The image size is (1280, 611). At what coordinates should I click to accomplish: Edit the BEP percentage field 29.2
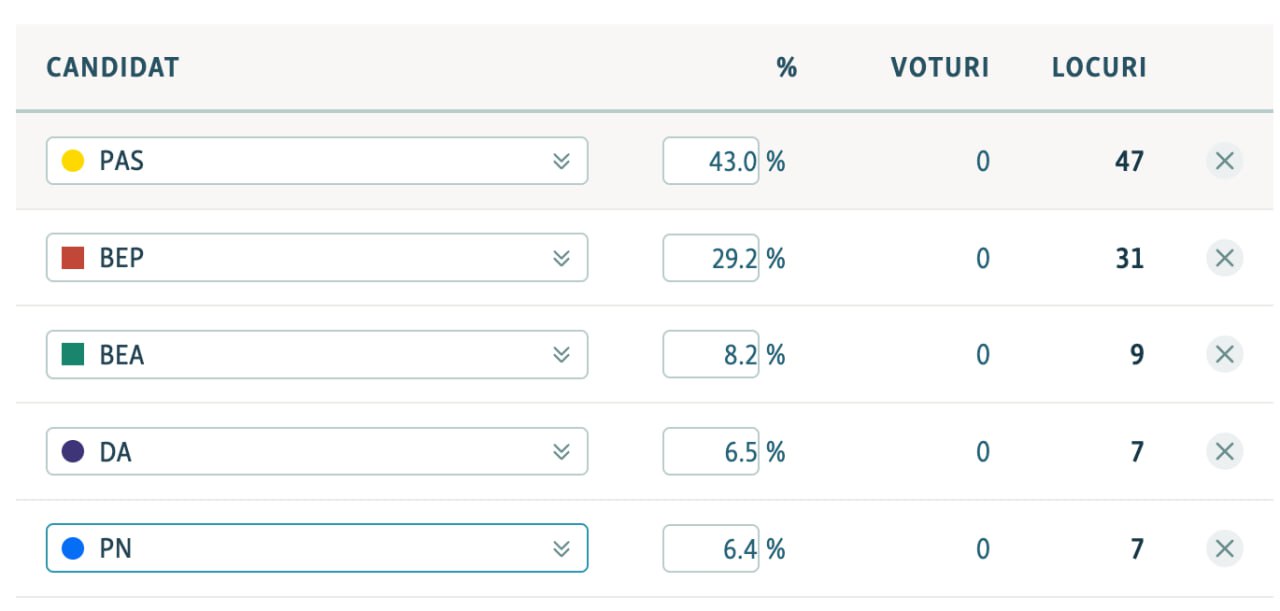(711, 258)
